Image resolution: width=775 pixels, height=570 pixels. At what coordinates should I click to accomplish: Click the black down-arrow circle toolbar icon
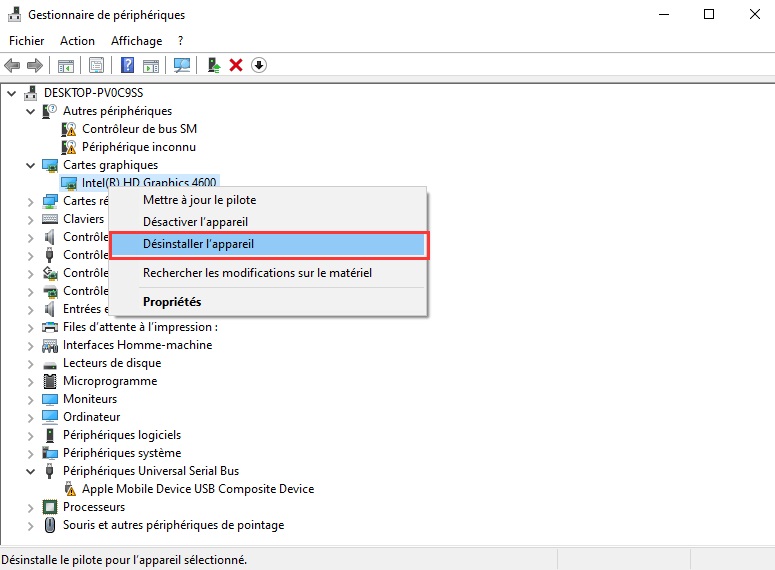(x=259, y=65)
